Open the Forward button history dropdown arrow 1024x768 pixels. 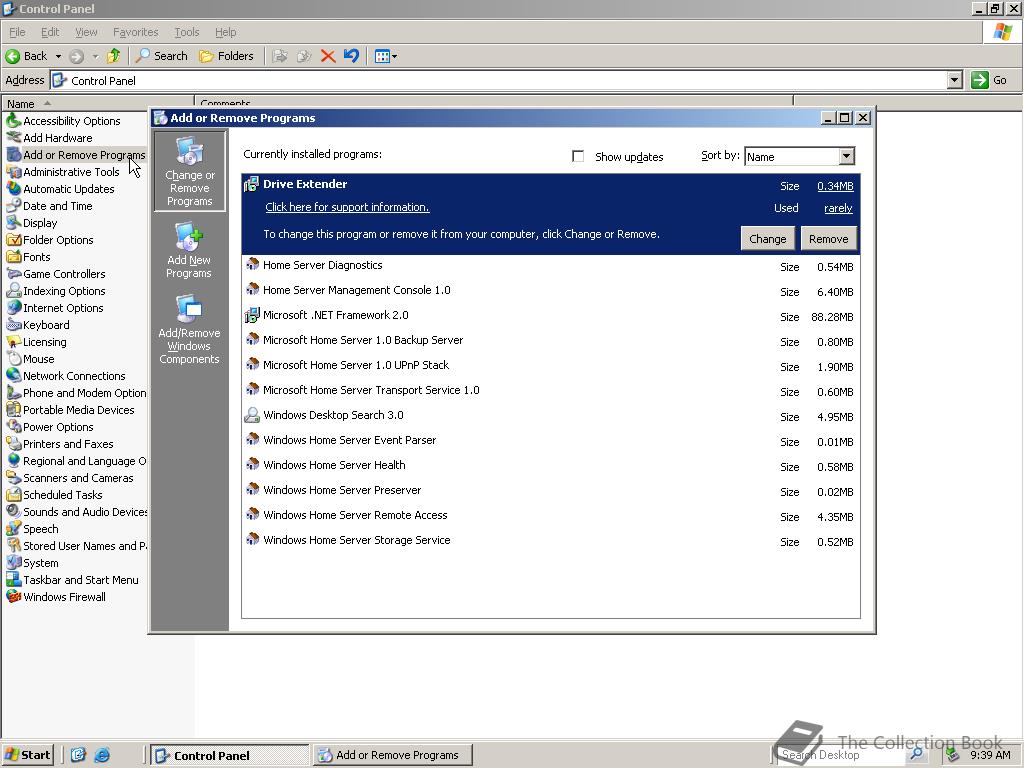coord(95,56)
